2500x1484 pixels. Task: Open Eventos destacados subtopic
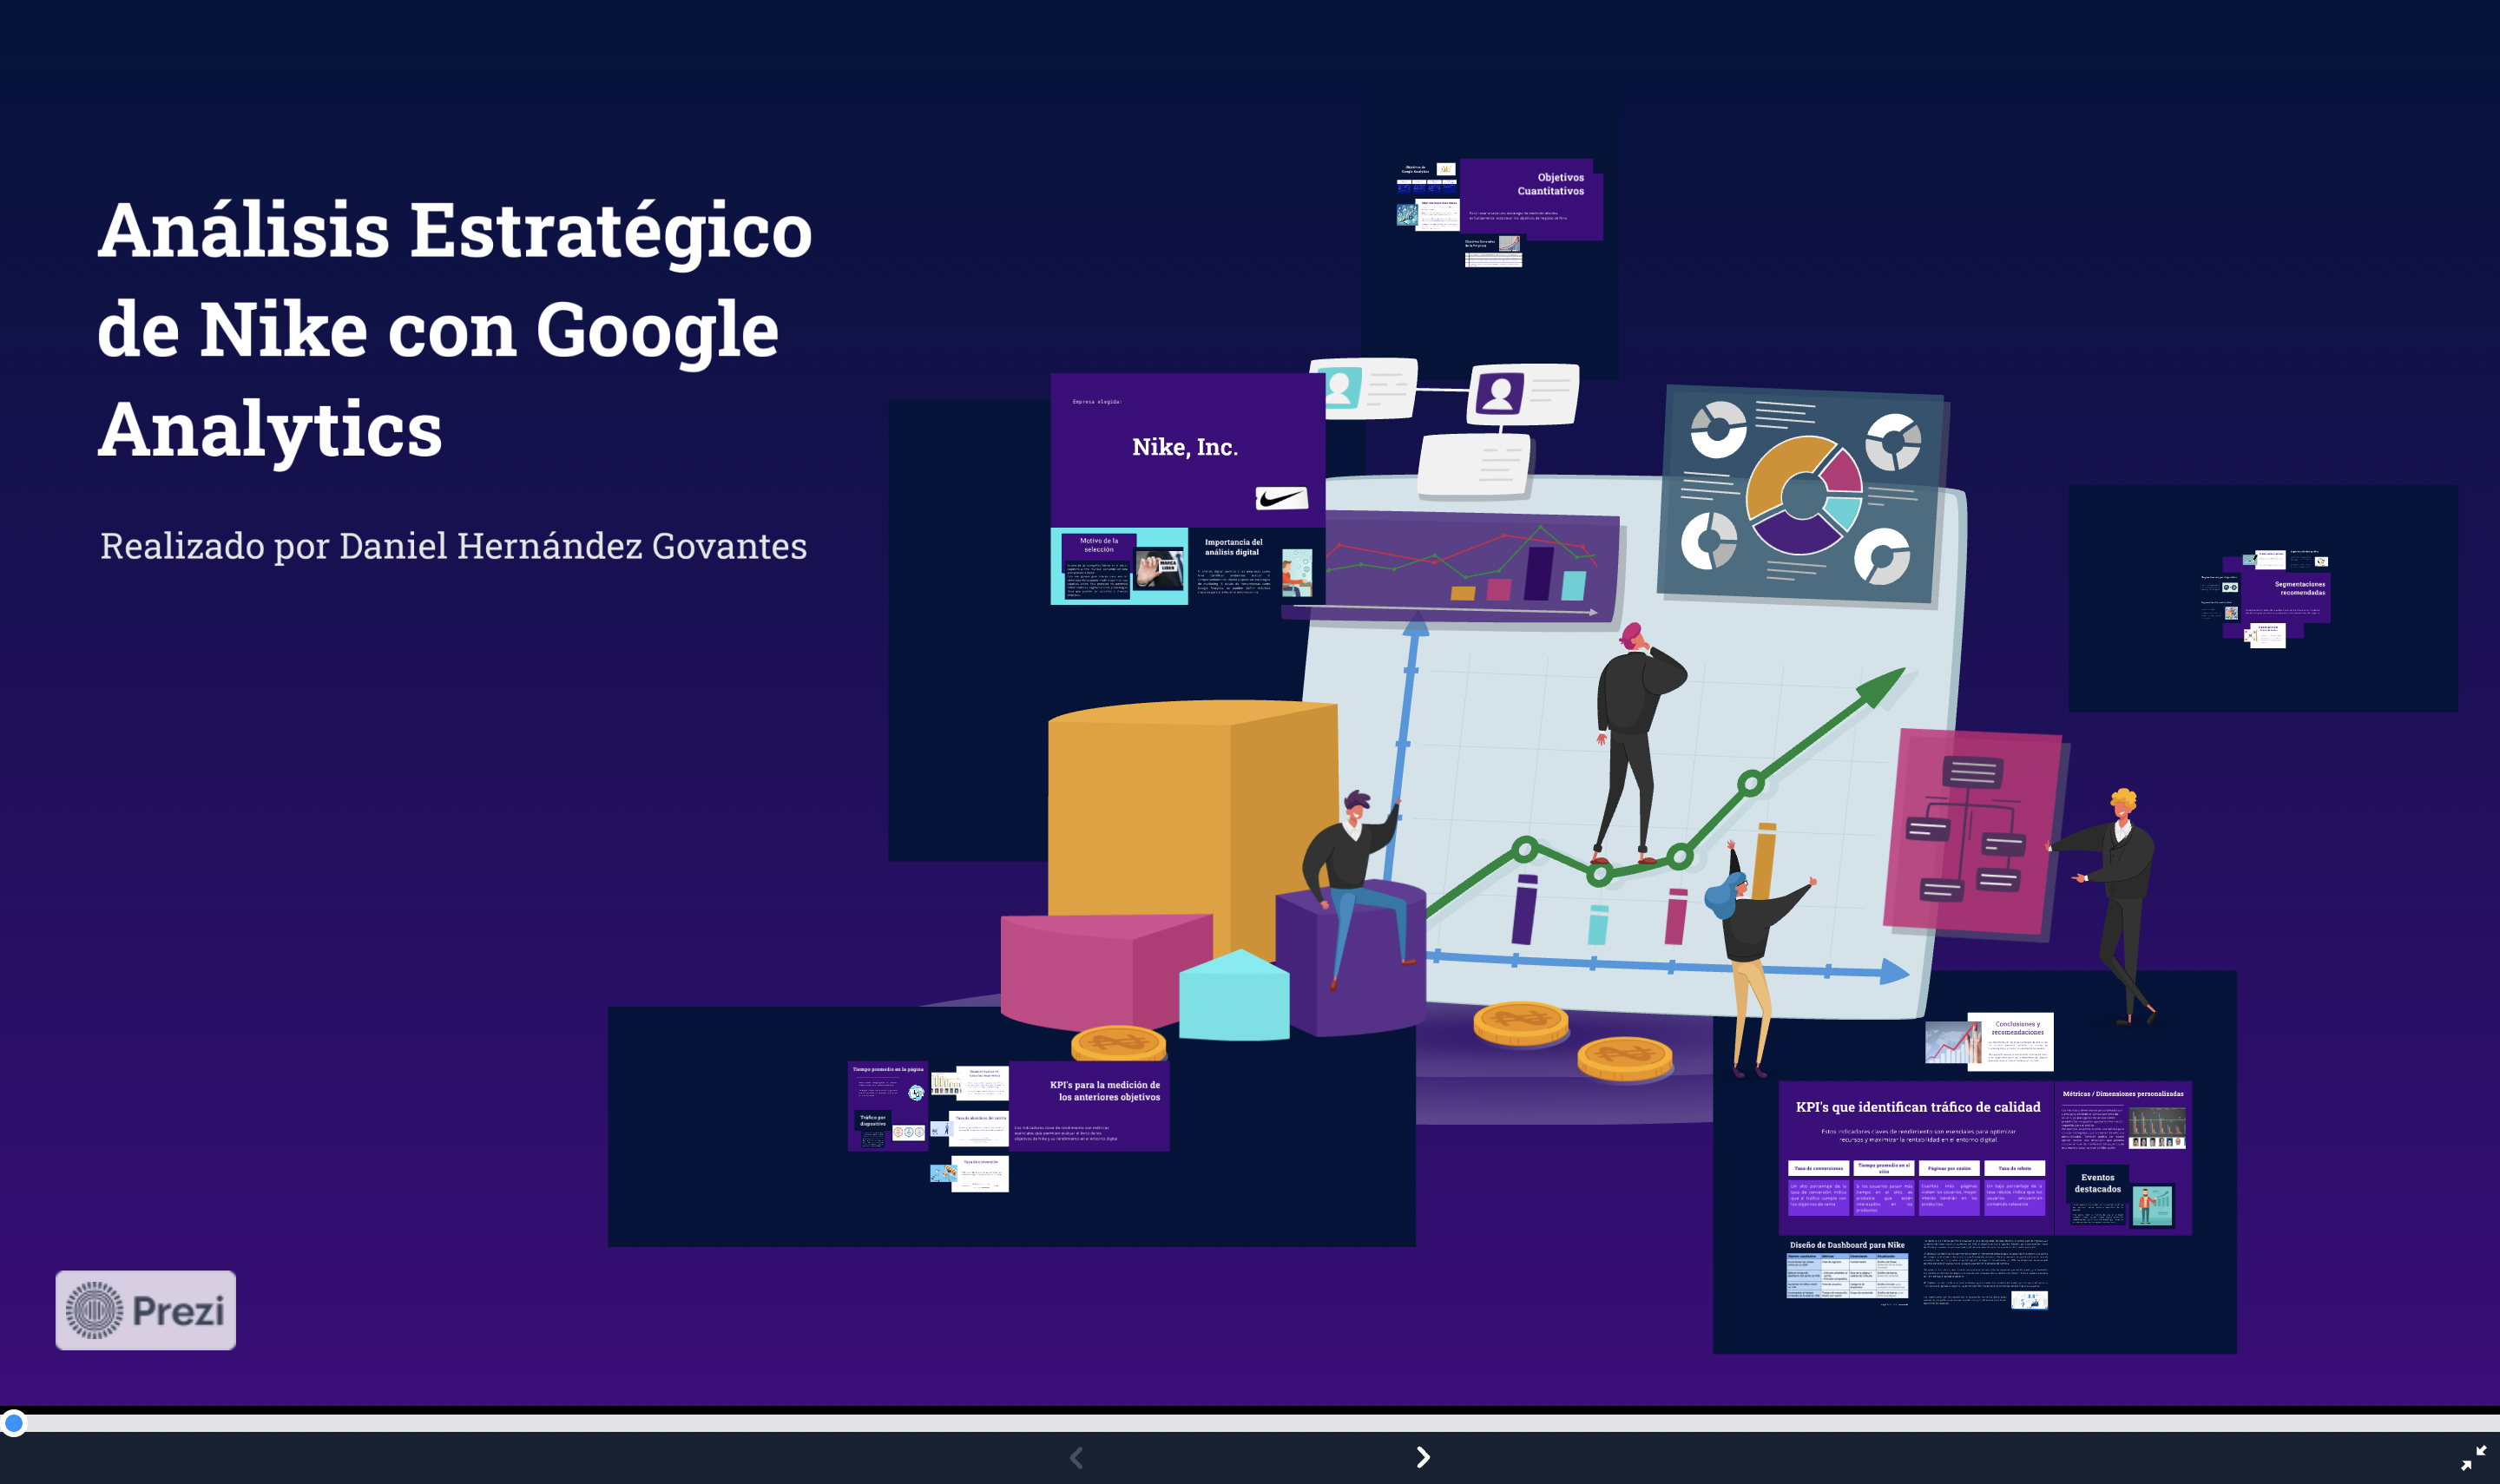(2121, 1198)
